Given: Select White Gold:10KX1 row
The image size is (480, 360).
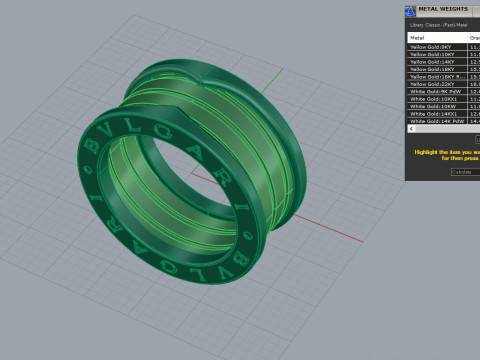Looking at the screenshot, I should click(x=443, y=99).
